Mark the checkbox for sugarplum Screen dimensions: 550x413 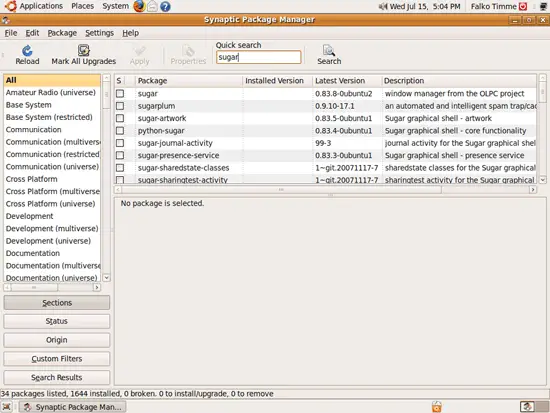pos(120,106)
